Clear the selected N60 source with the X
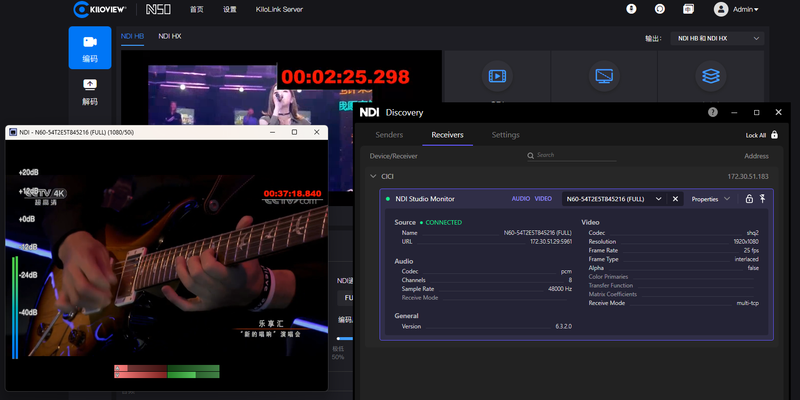 (x=675, y=199)
